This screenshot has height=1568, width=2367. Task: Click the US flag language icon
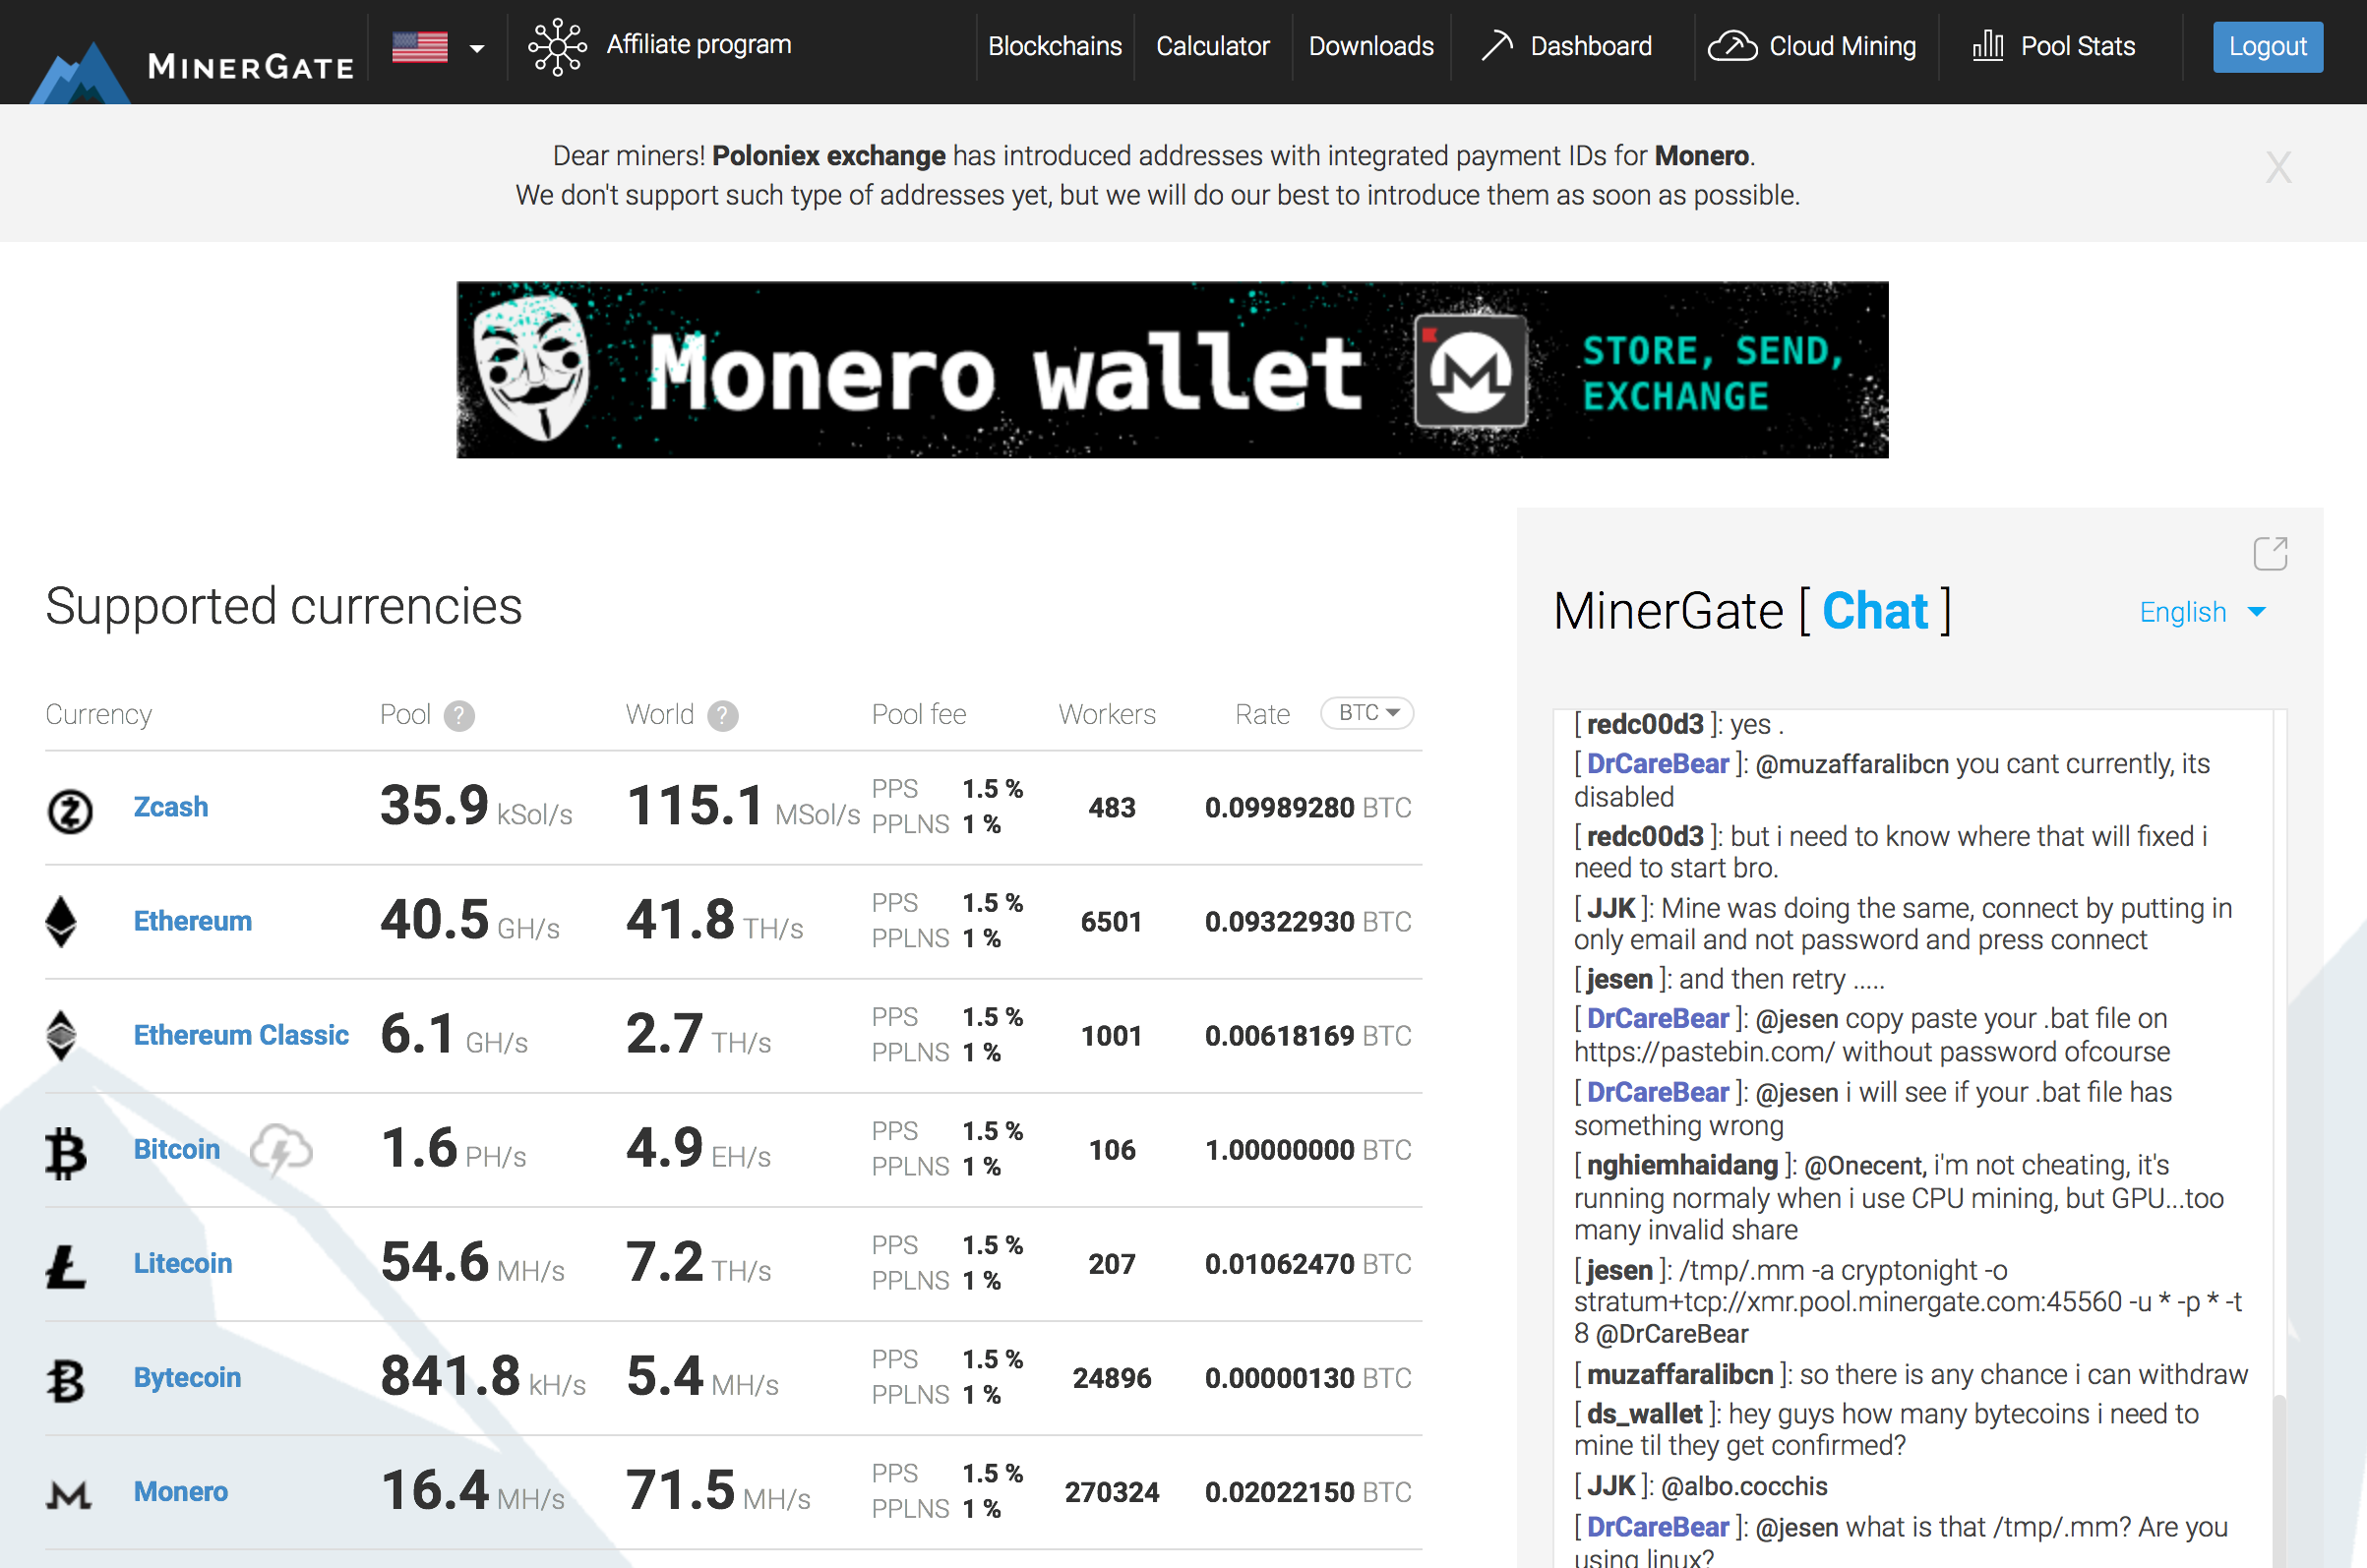(x=419, y=47)
